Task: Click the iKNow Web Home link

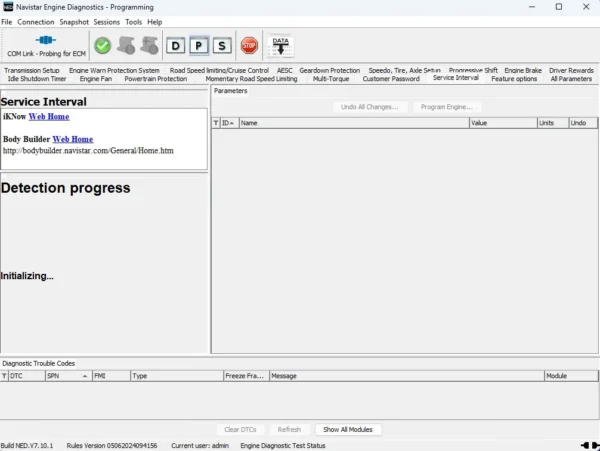Action: (49, 117)
